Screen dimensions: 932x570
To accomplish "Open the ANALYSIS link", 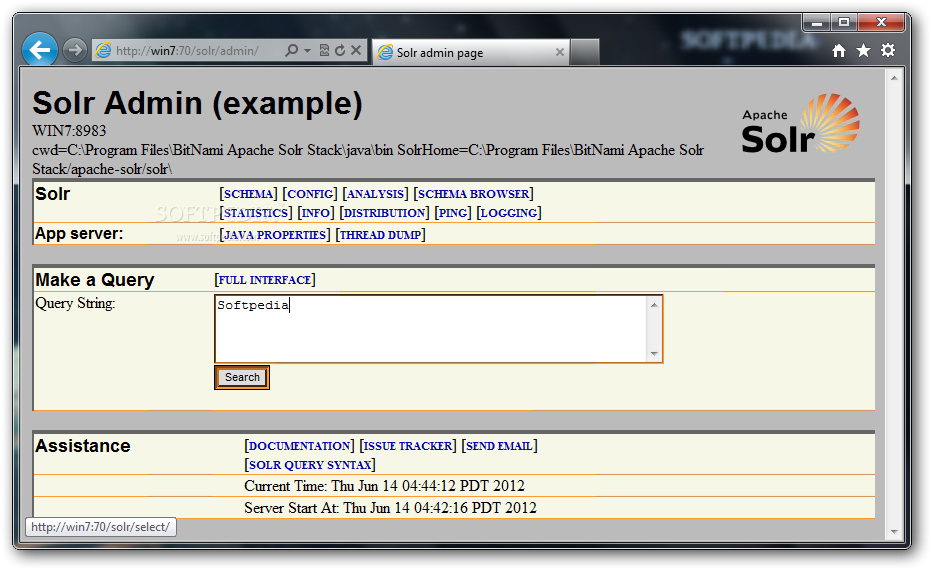I will (x=375, y=194).
